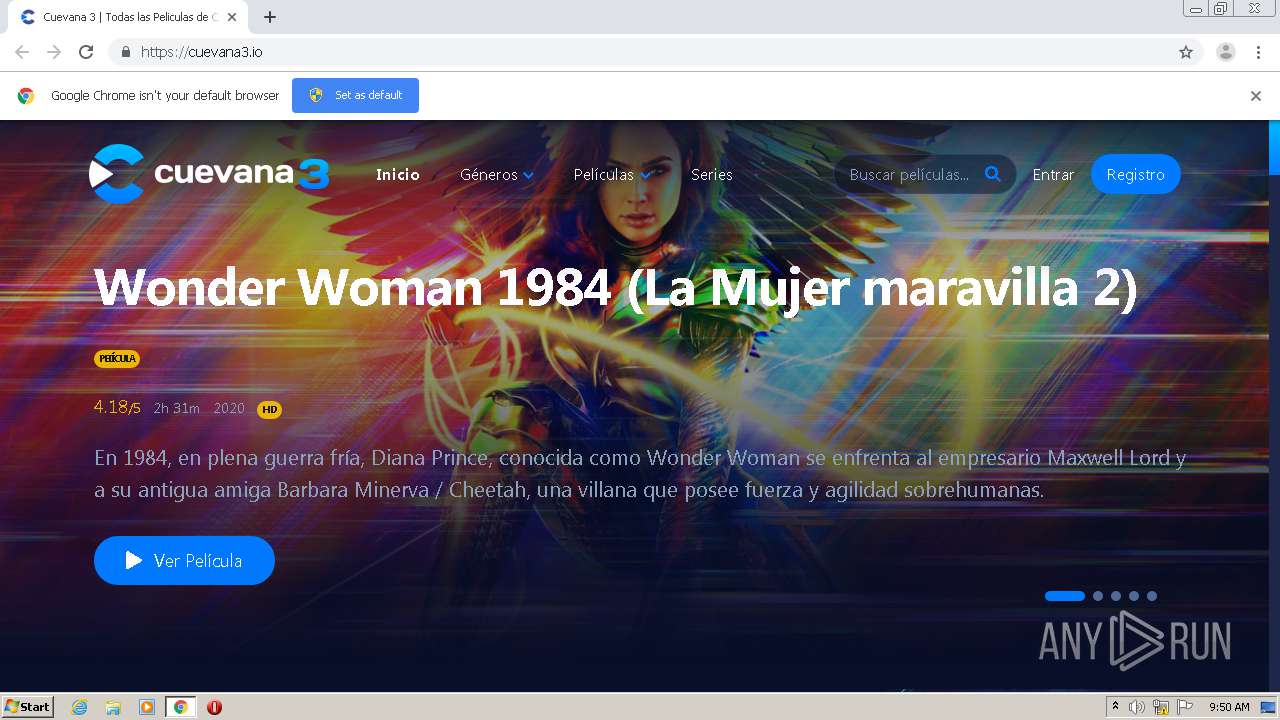Viewport: 1280px width, 720px height.
Task: Open Internet Explorer from taskbar
Action: [80, 707]
